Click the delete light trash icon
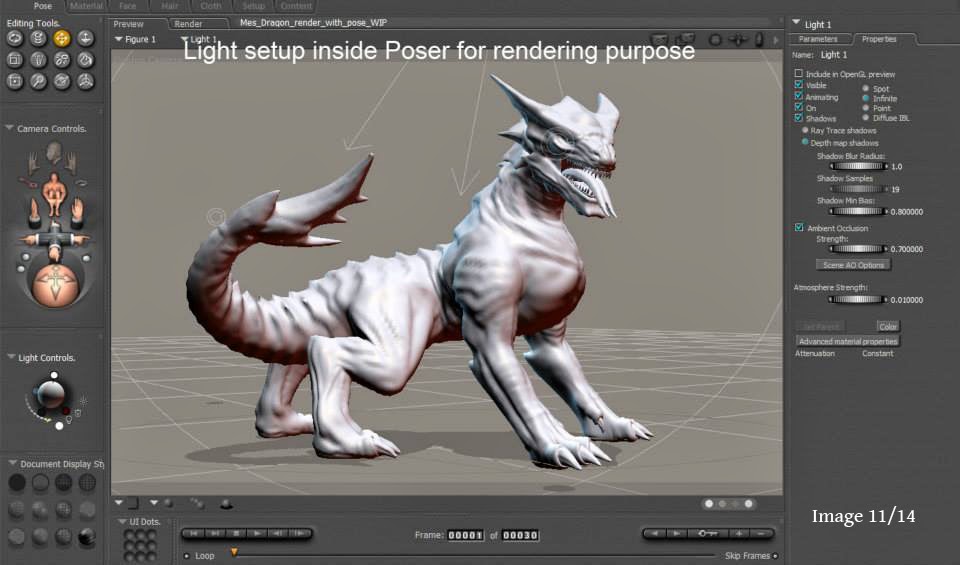 78,414
